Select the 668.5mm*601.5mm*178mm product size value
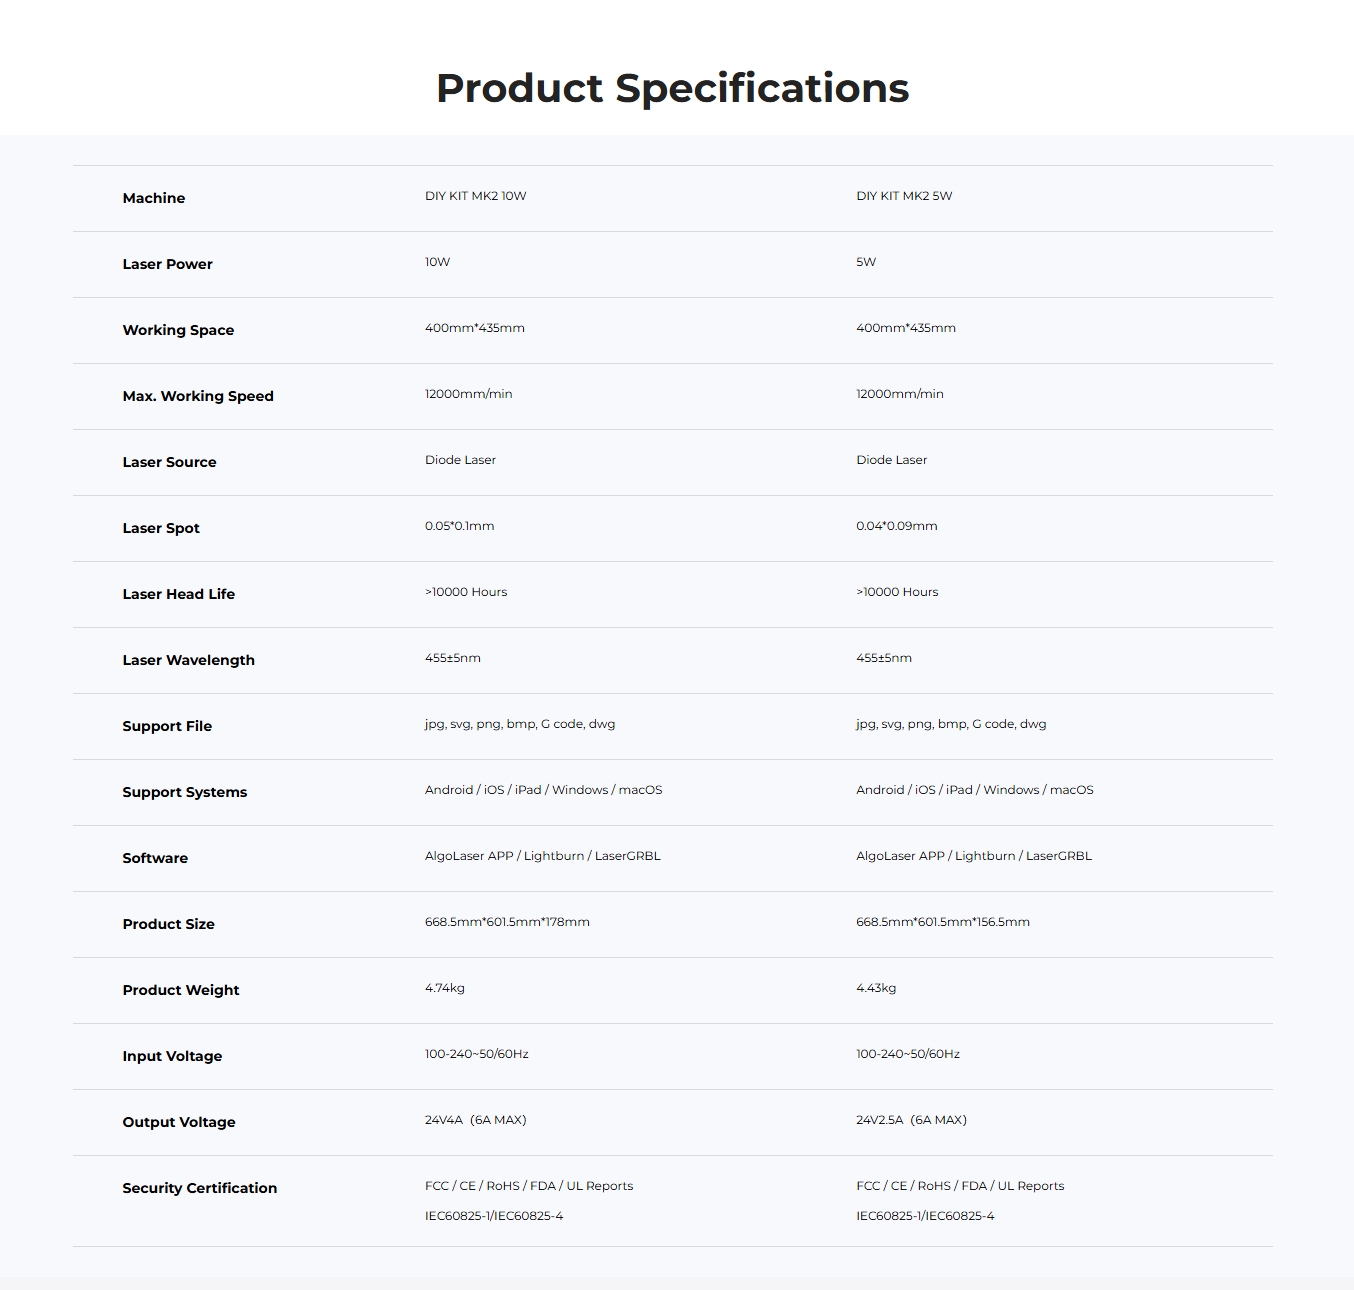This screenshot has width=1354, height=1290. coord(507,922)
